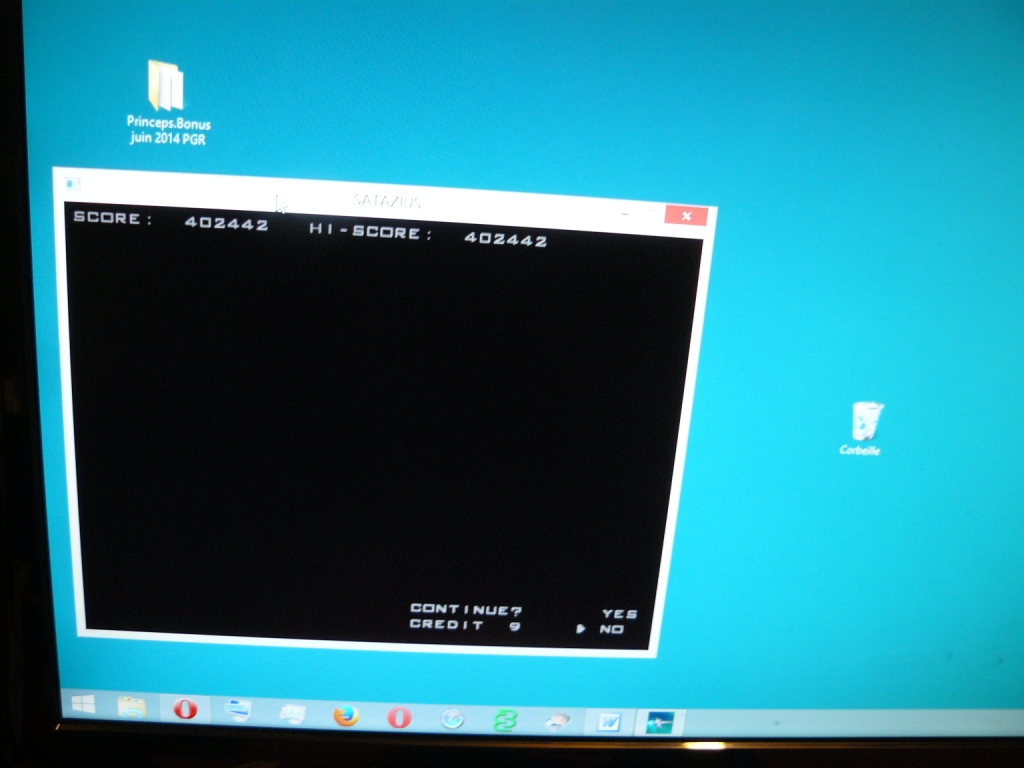Close the Satazius window with red X
This screenshot has width=1024, height=768.
686,215
